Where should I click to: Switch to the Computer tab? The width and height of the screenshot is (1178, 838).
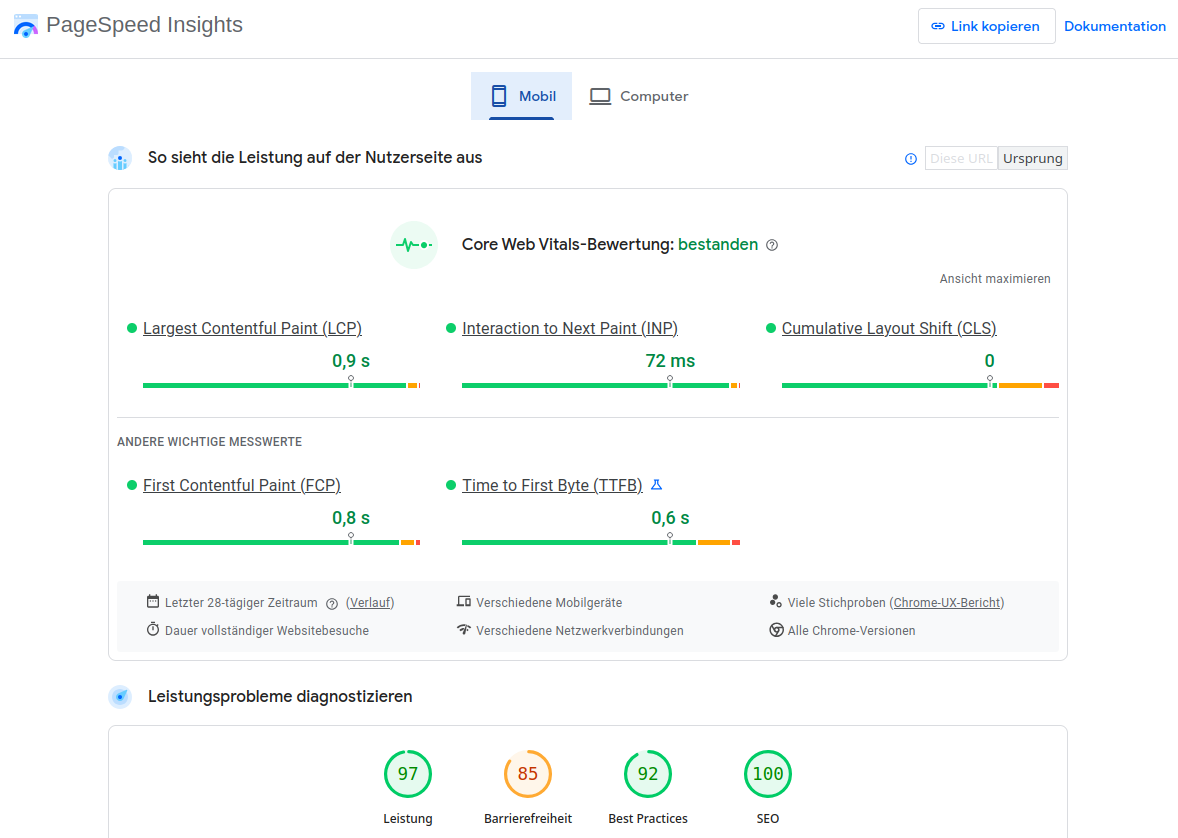click(639, 97)
